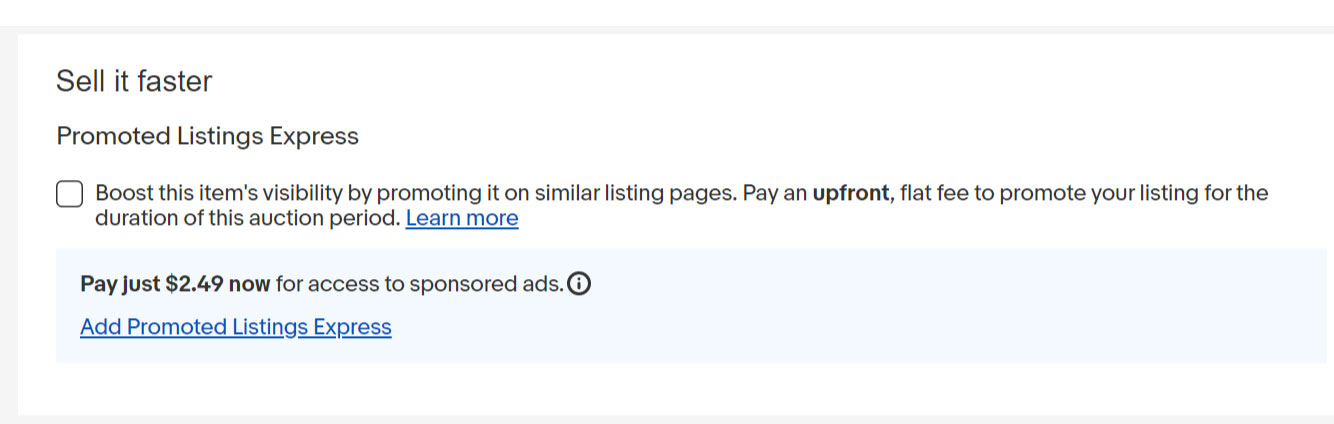Click the Boost this item's visibility description text
The image size is (1334, 424).
pos(681,205)
